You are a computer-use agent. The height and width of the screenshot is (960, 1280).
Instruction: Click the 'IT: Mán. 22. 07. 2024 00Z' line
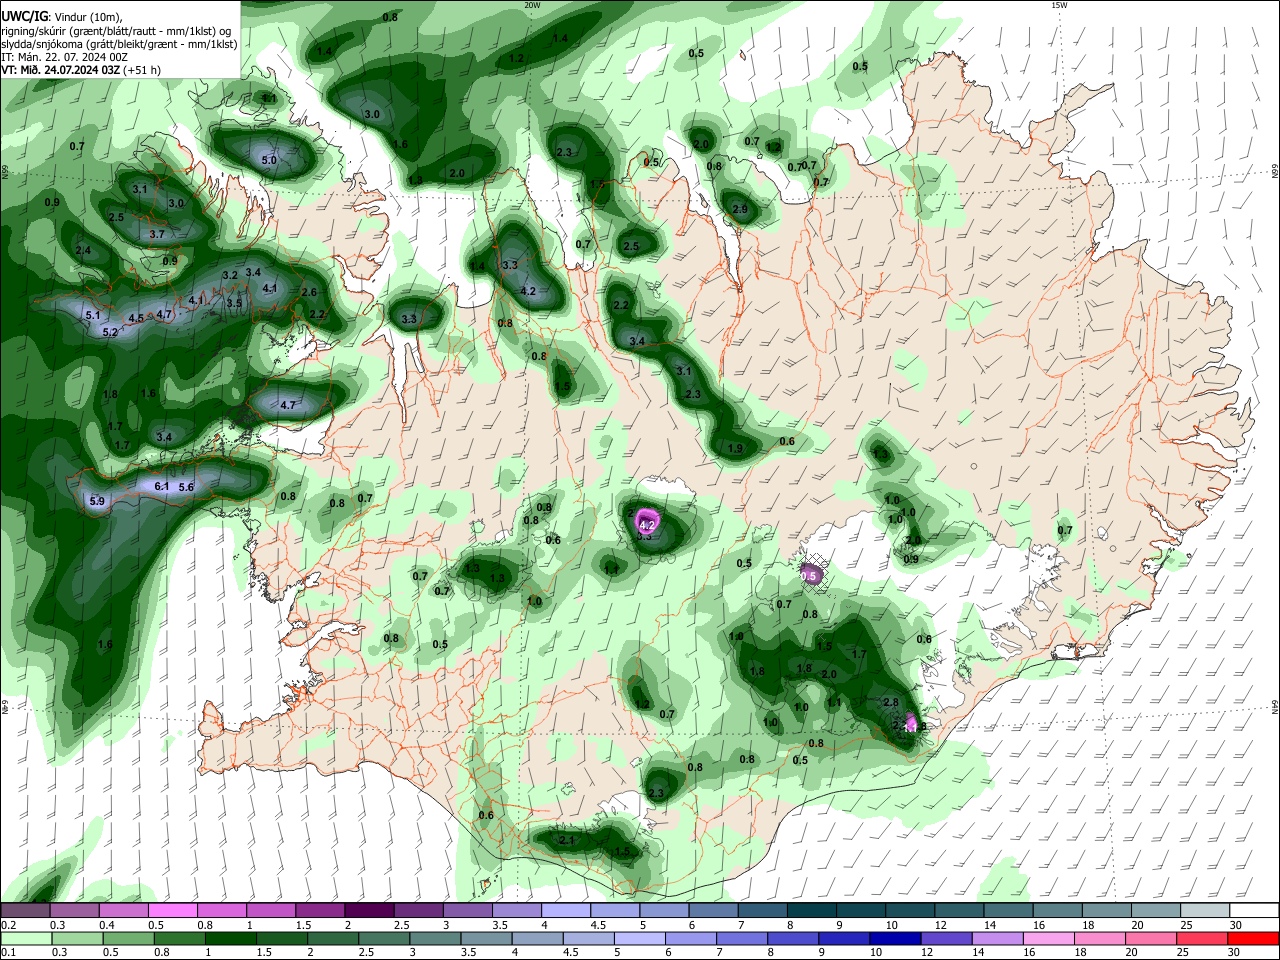[64, 57]
